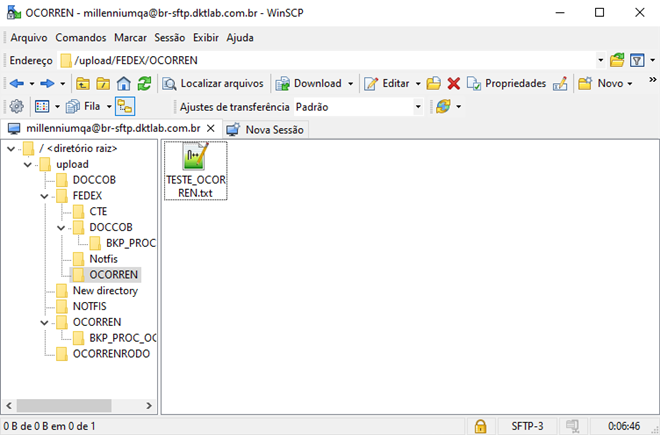Image resolution: width=660 pixels, height=435 pixels.
Task: Open the root directory folder icon
Action: point(103,83)
